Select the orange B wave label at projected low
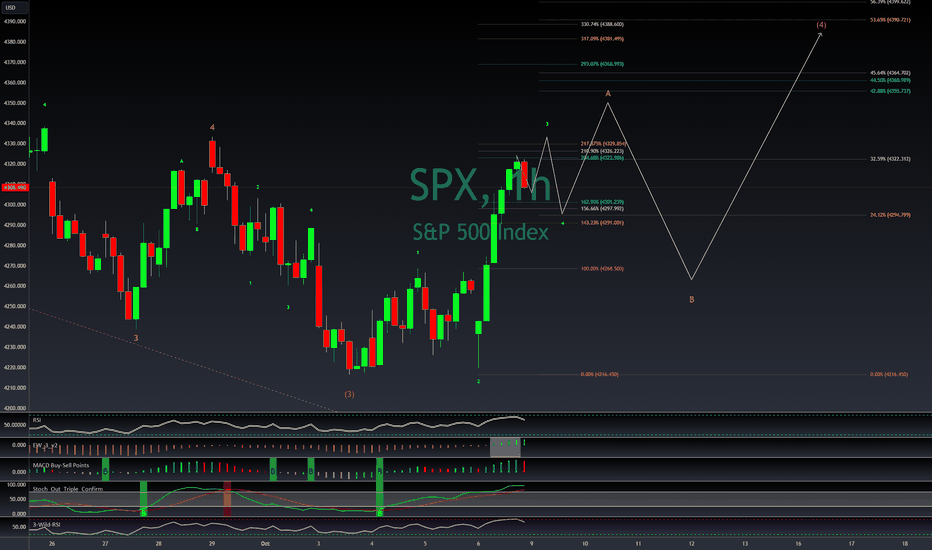 pyautogui.click(x=691, y=300)
